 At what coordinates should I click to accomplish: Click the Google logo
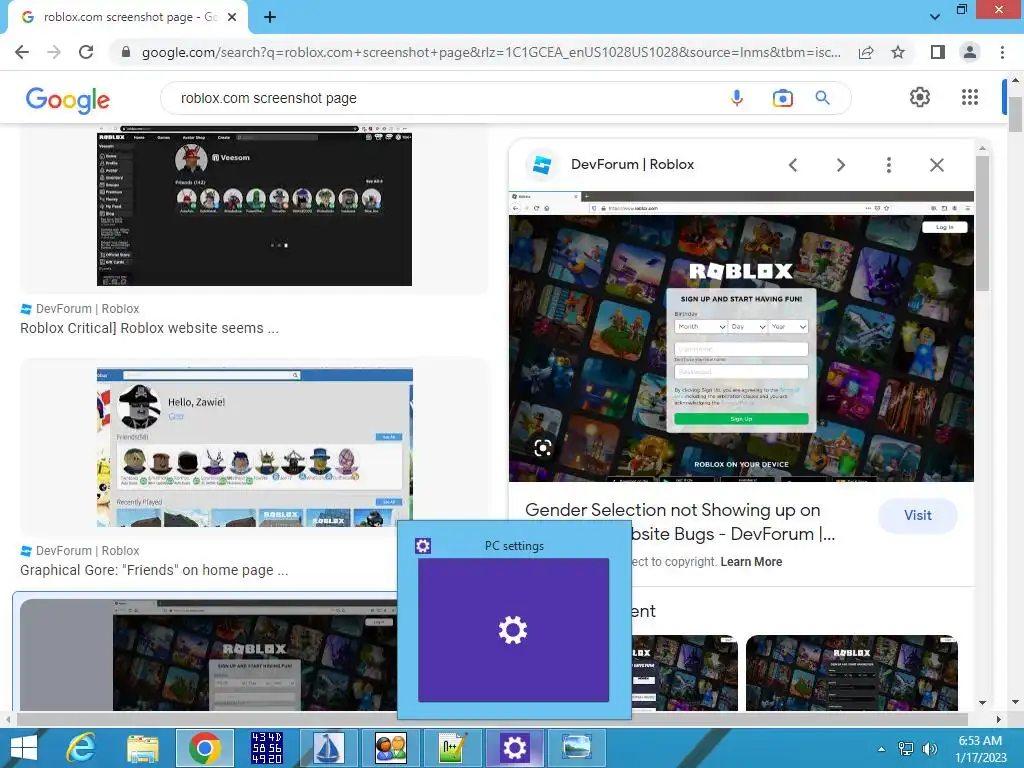[68, 100]
